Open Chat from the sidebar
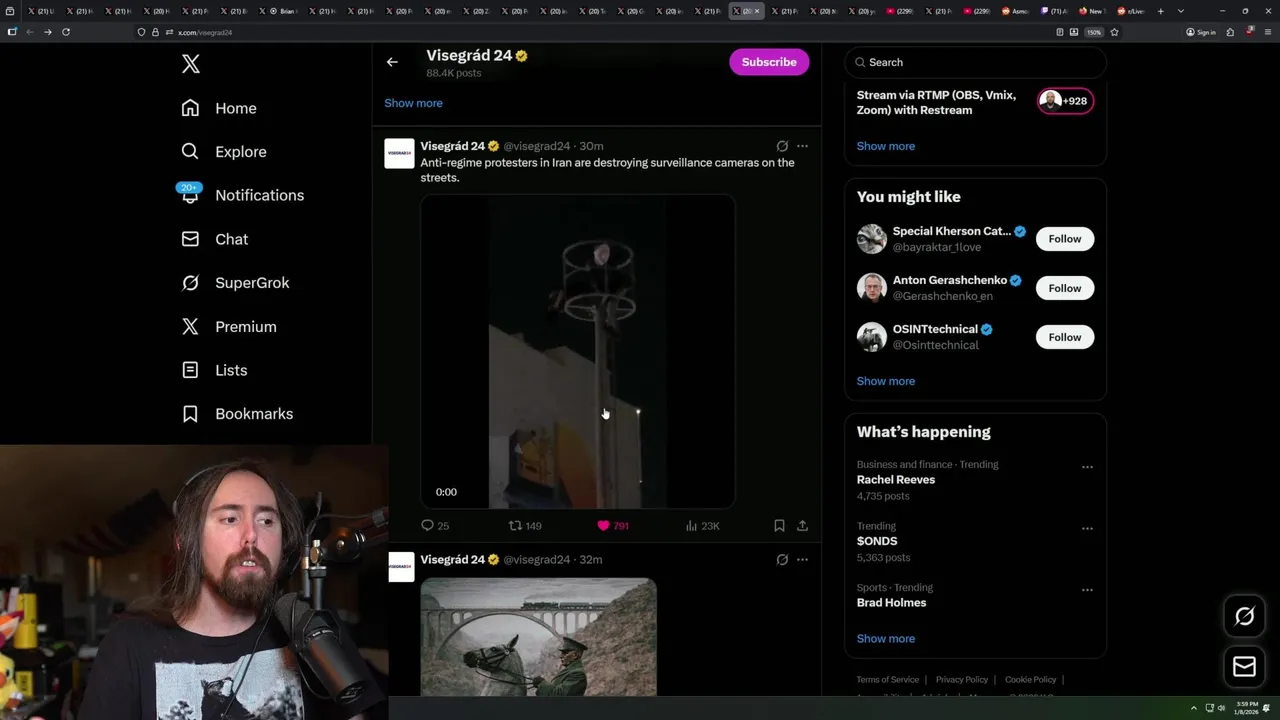Image resolution: width=1280 pixels, height=720 pixels. [x=215, y=239]
